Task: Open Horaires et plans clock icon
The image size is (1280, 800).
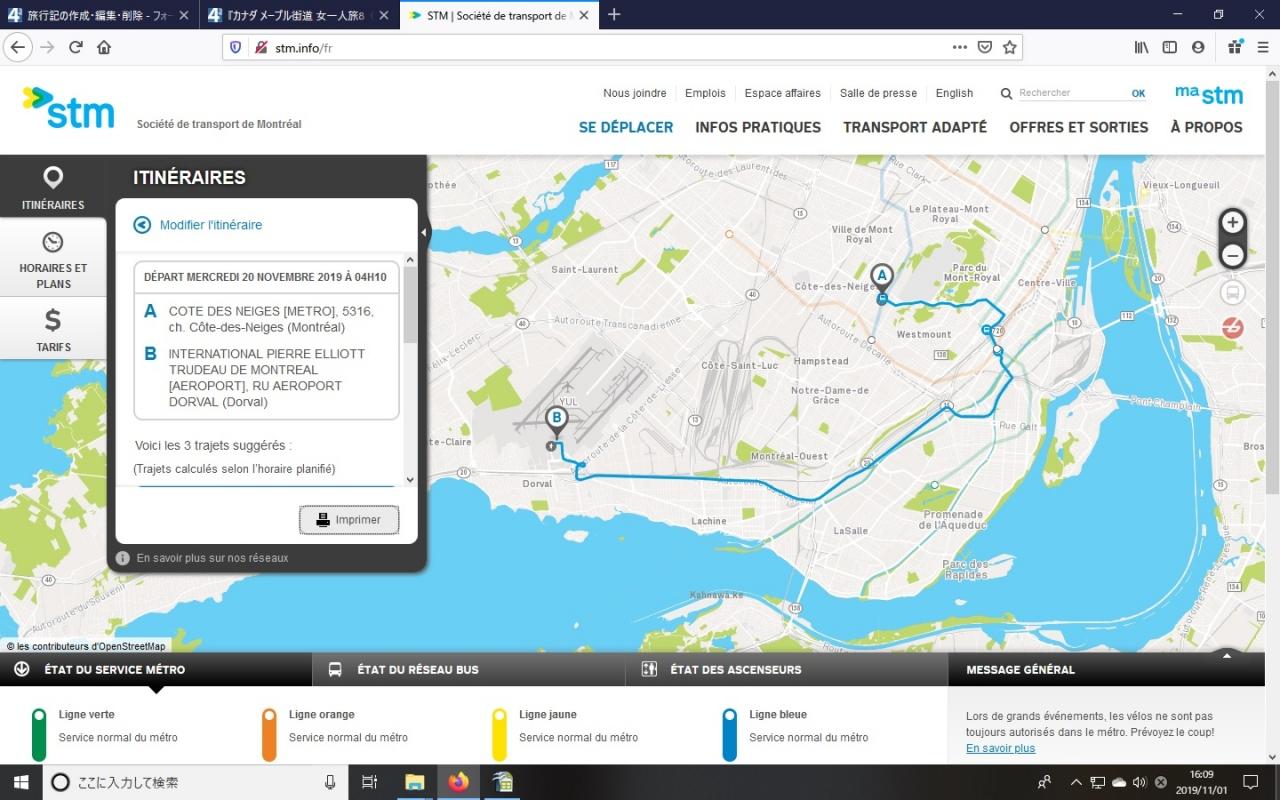Action: point(53,242)
